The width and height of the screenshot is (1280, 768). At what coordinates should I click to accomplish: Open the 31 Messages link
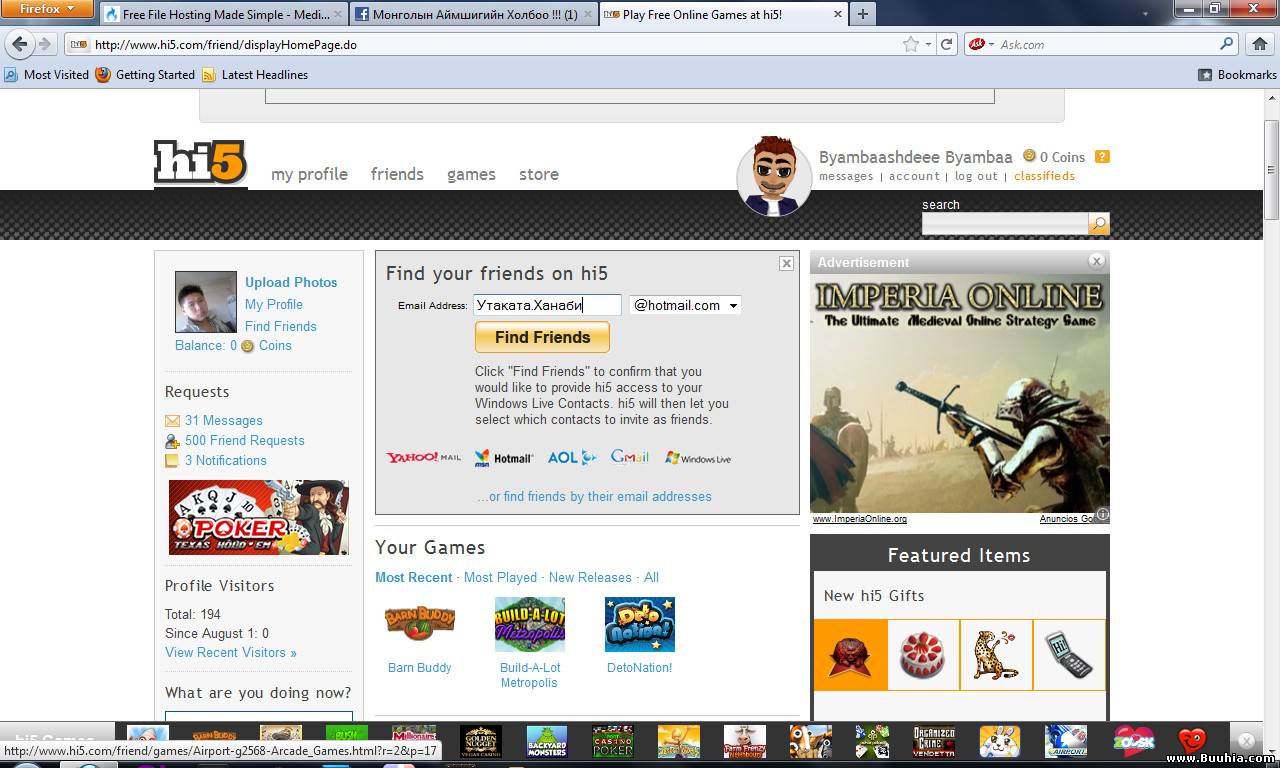pyautogui.click(x=223, y=421)
